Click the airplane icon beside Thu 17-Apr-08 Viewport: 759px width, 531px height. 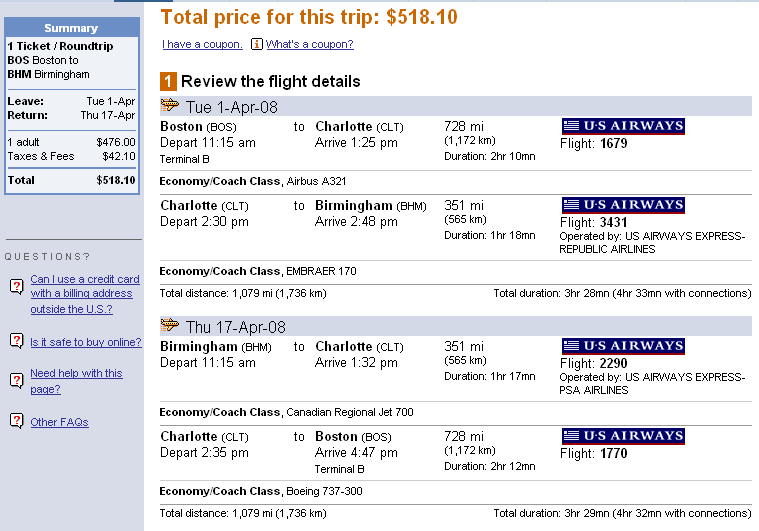click(x=169, y=325)
